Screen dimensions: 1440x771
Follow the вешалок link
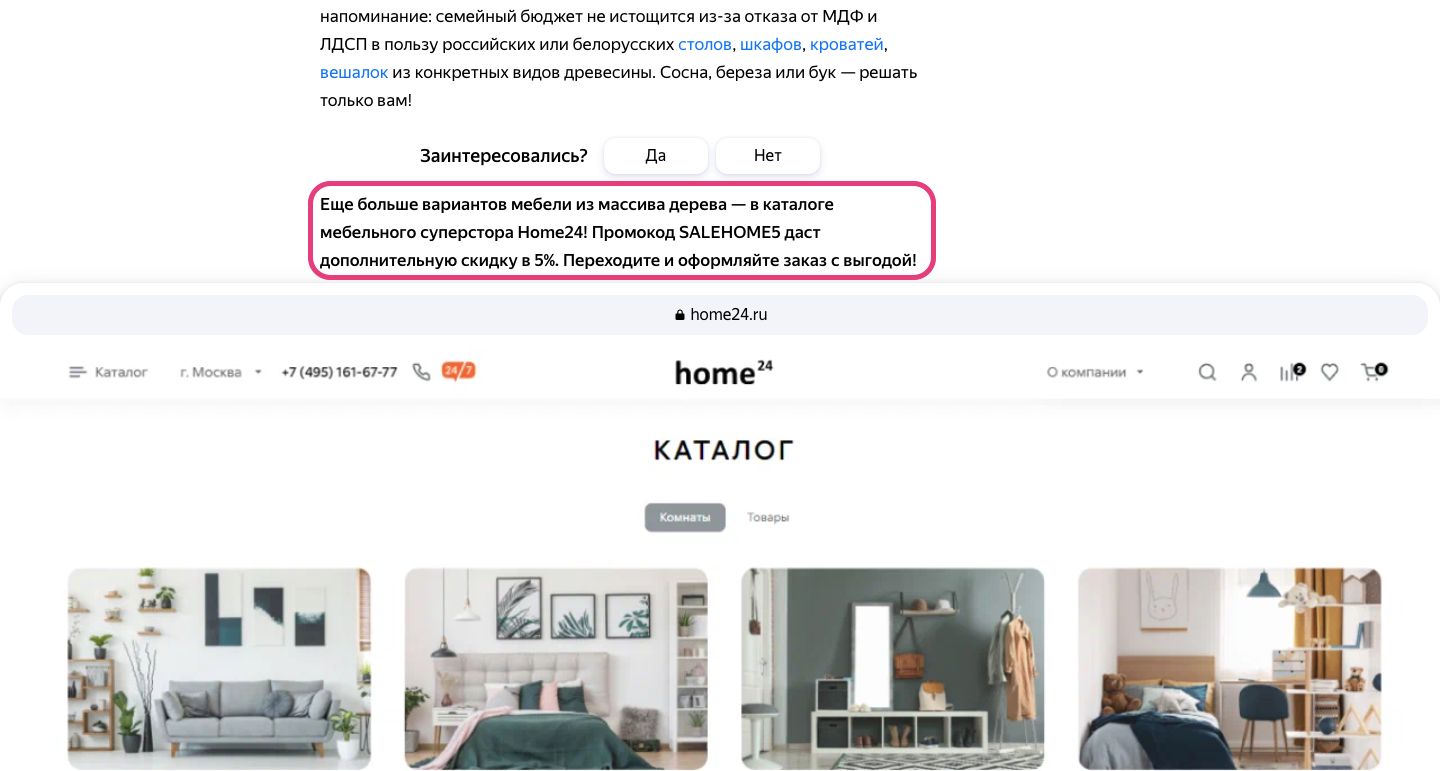(x=354, y=73)
